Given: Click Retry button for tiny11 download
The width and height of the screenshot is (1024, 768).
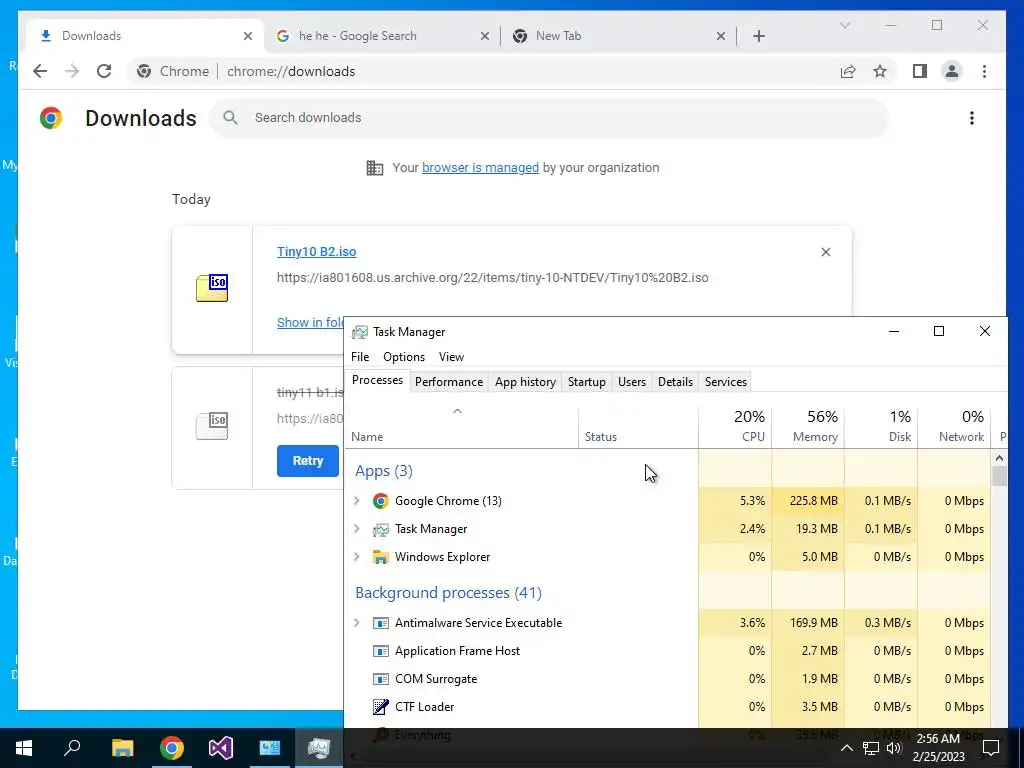Looking at the screenshot, I should pos(308,461).
